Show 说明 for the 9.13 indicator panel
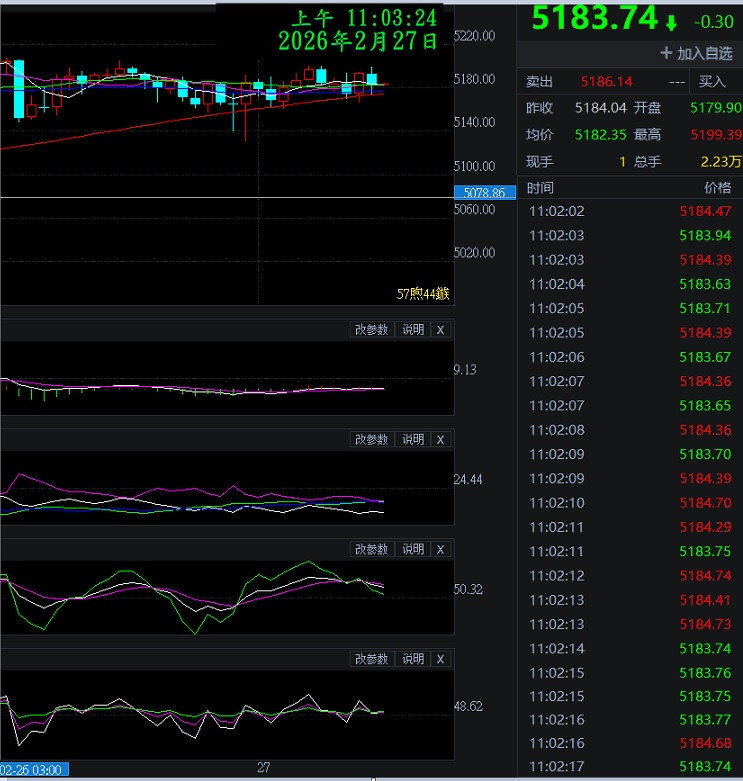Image resolution: width=743 pixels, height=781 pixels. click(x=413, y=330)
